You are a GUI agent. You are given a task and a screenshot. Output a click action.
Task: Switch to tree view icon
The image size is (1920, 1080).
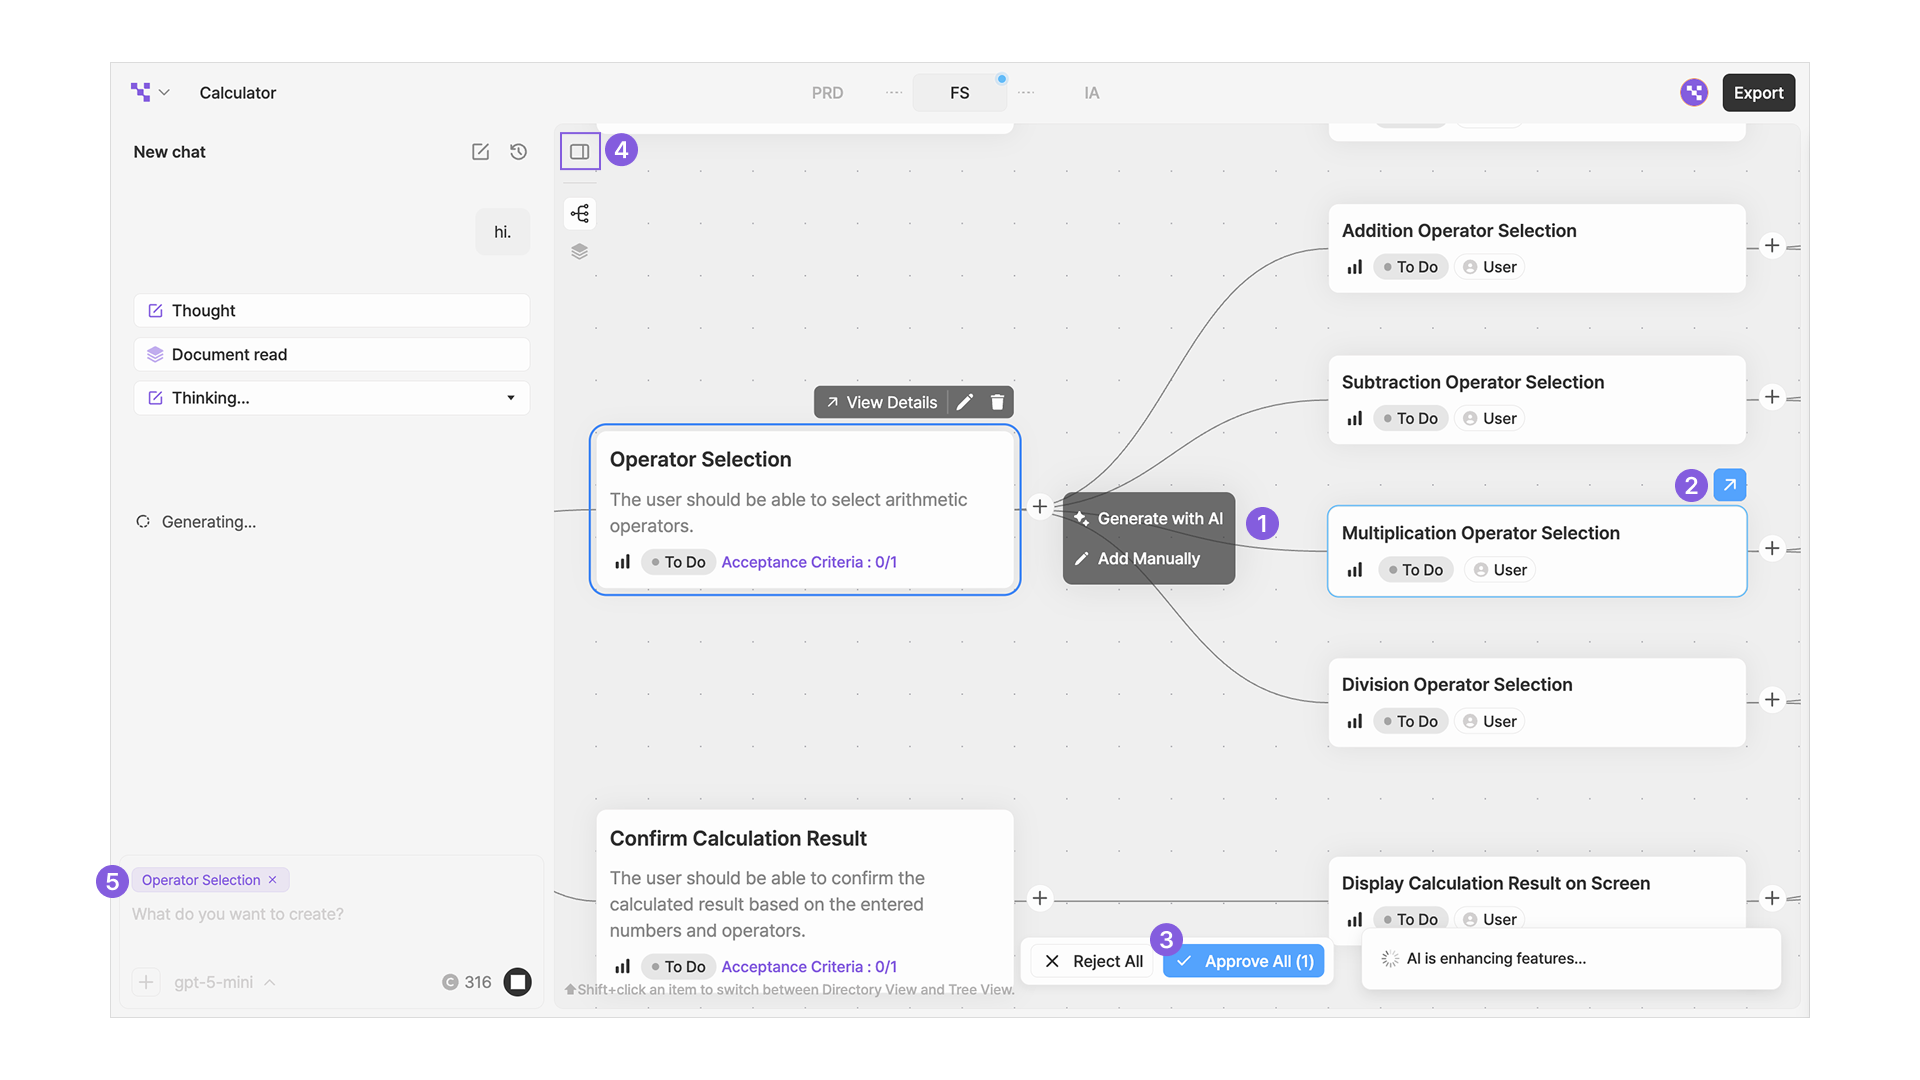point(580,213)
